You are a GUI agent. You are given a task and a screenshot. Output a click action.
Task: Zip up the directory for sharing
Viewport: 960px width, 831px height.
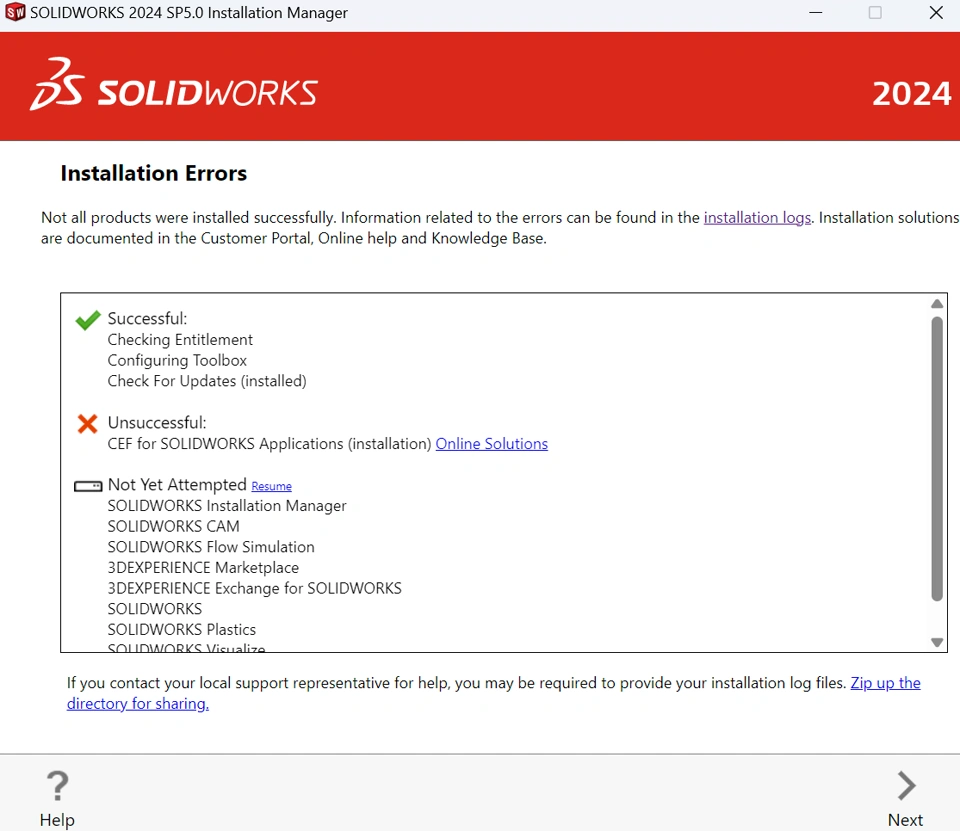click(x=493, y=693)
